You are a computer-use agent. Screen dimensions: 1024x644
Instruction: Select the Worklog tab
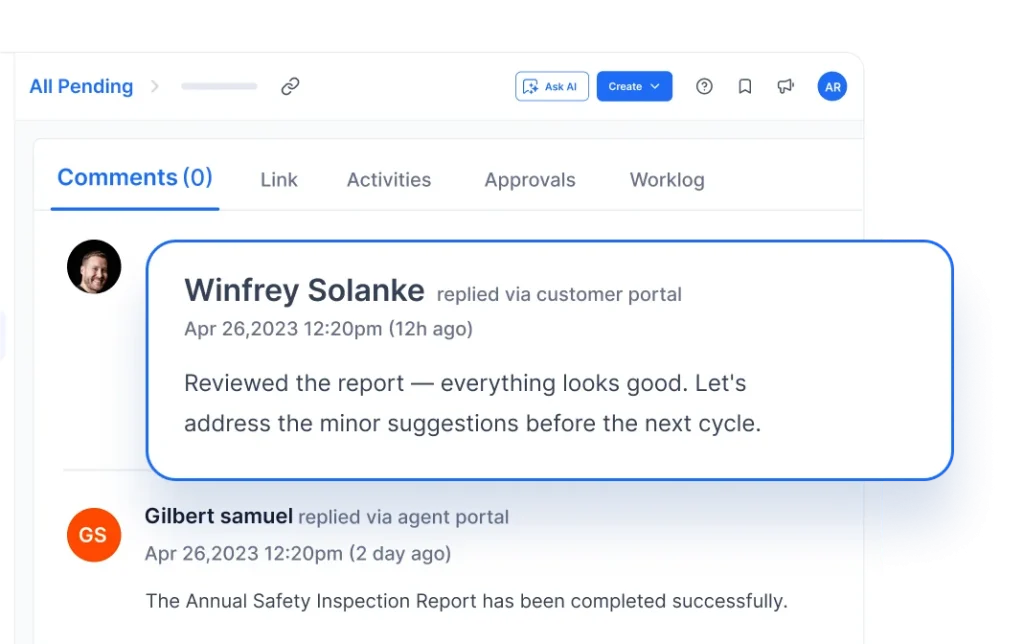[x=666, y=180]
